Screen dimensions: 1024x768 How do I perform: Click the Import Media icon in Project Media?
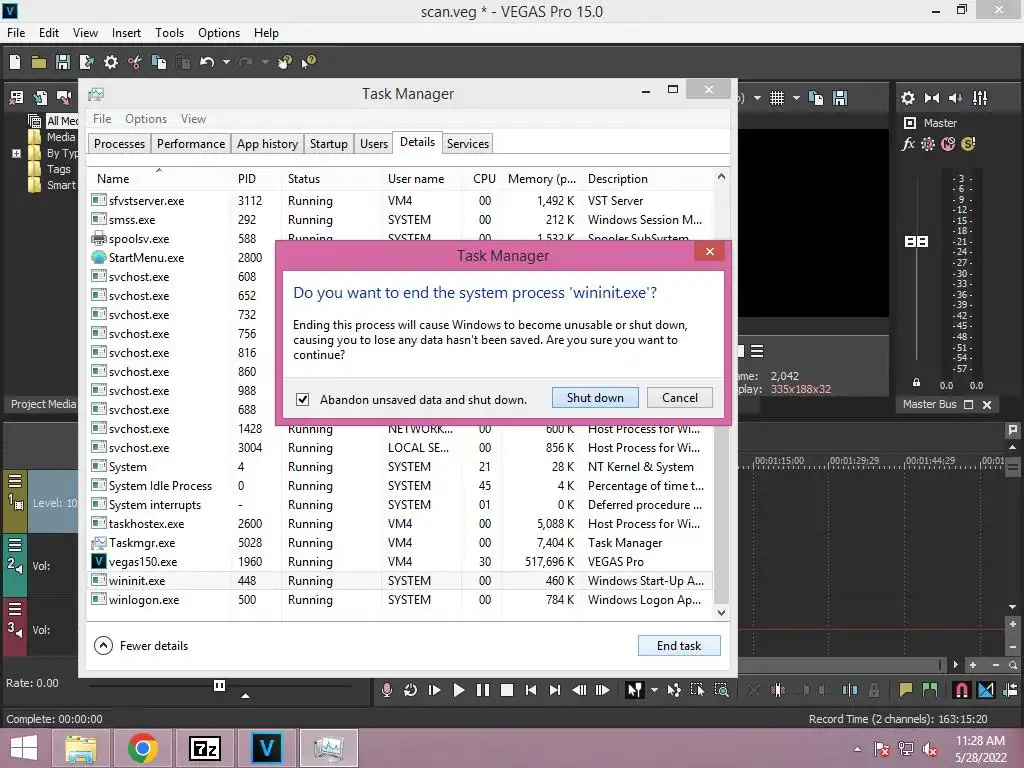pyautogui.click(x=40, y=98)
